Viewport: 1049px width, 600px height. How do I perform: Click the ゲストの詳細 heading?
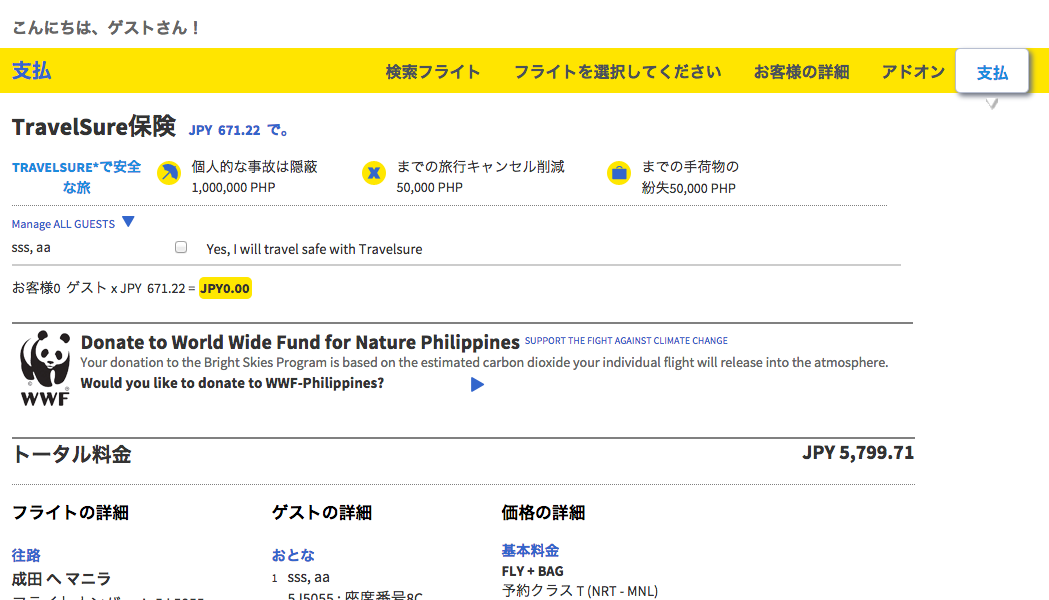[322, 513]
